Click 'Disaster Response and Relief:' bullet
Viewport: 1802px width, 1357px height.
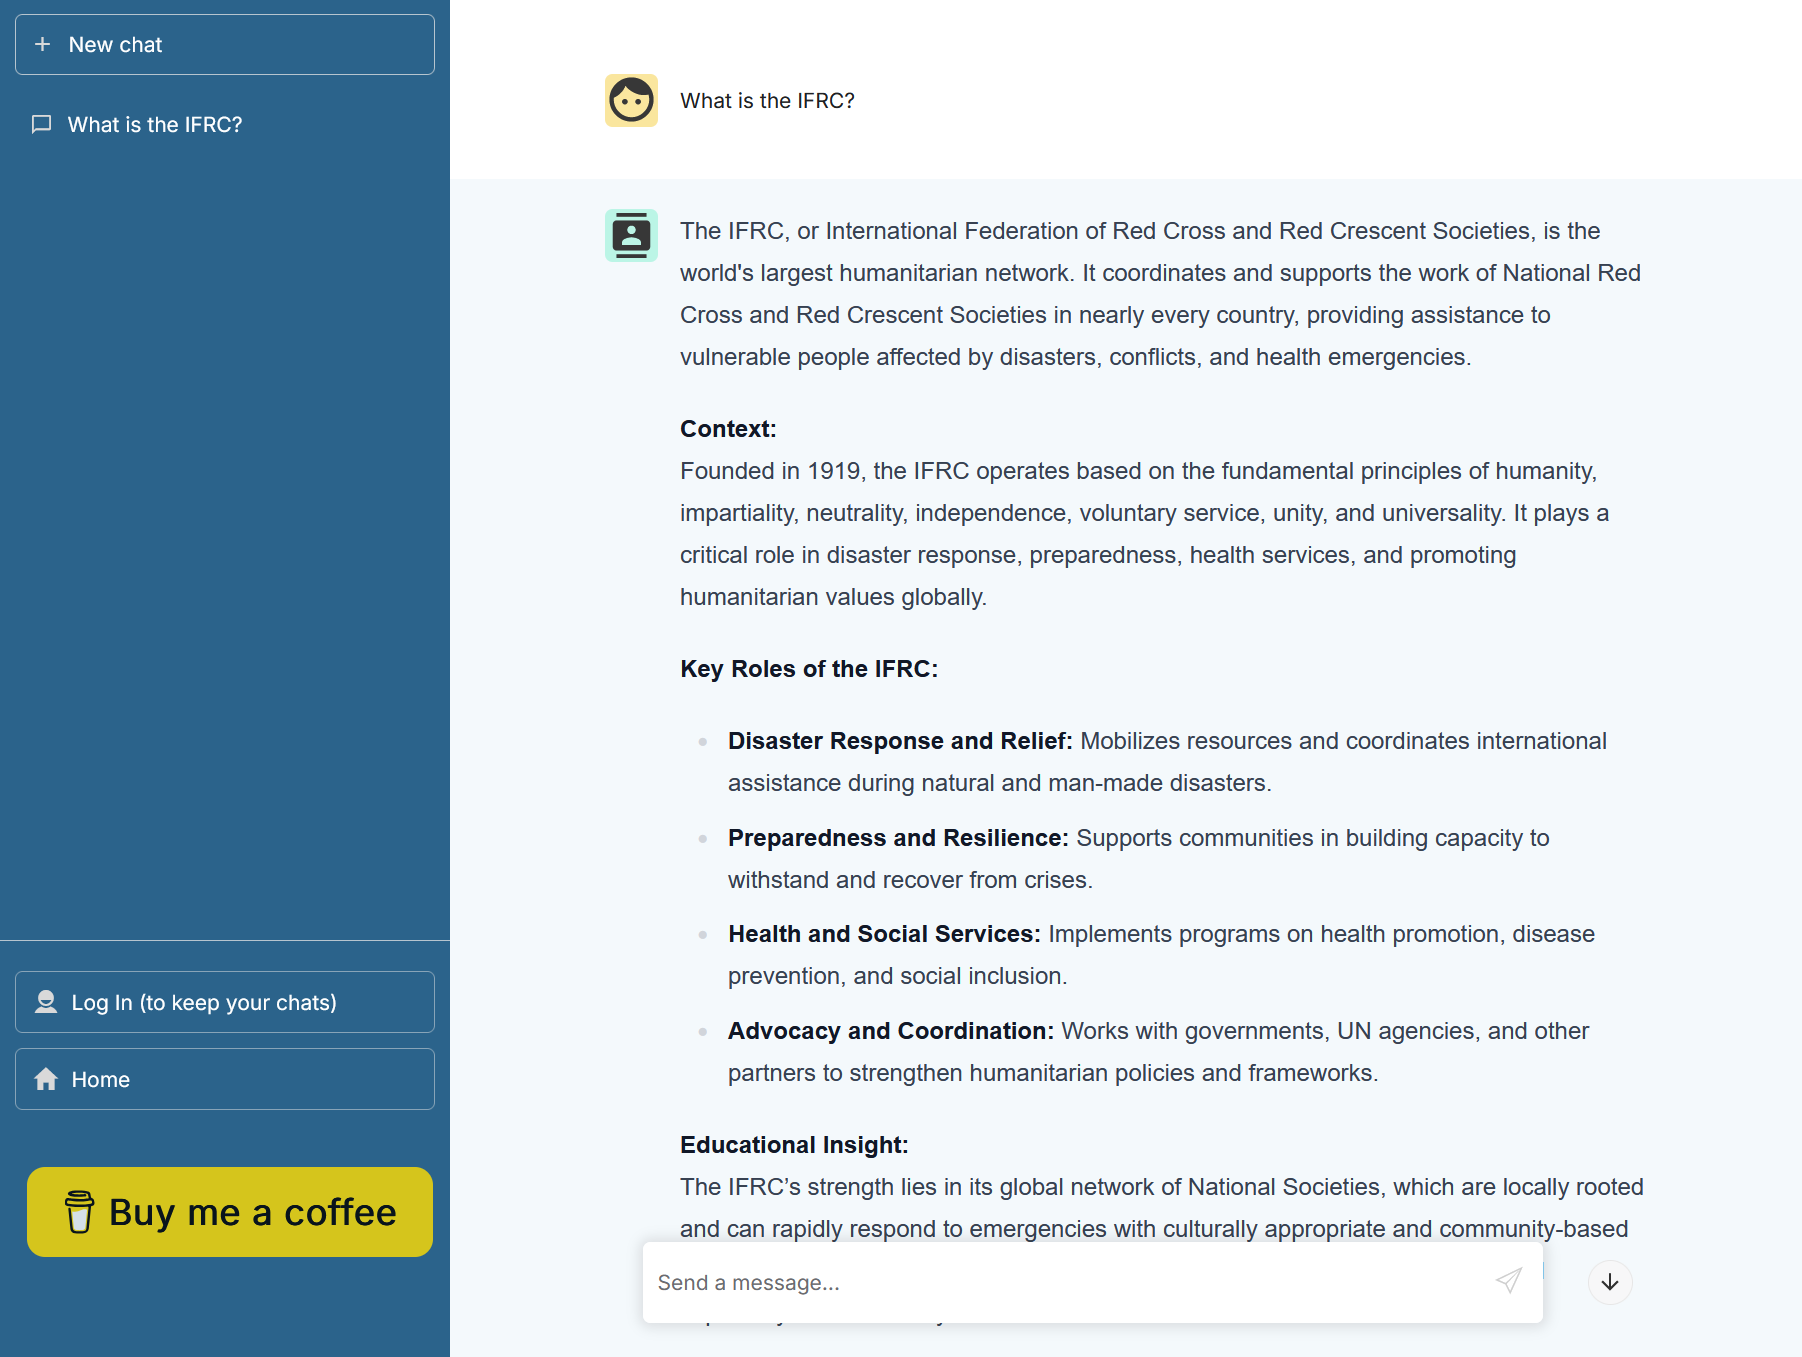pos(900,741)
